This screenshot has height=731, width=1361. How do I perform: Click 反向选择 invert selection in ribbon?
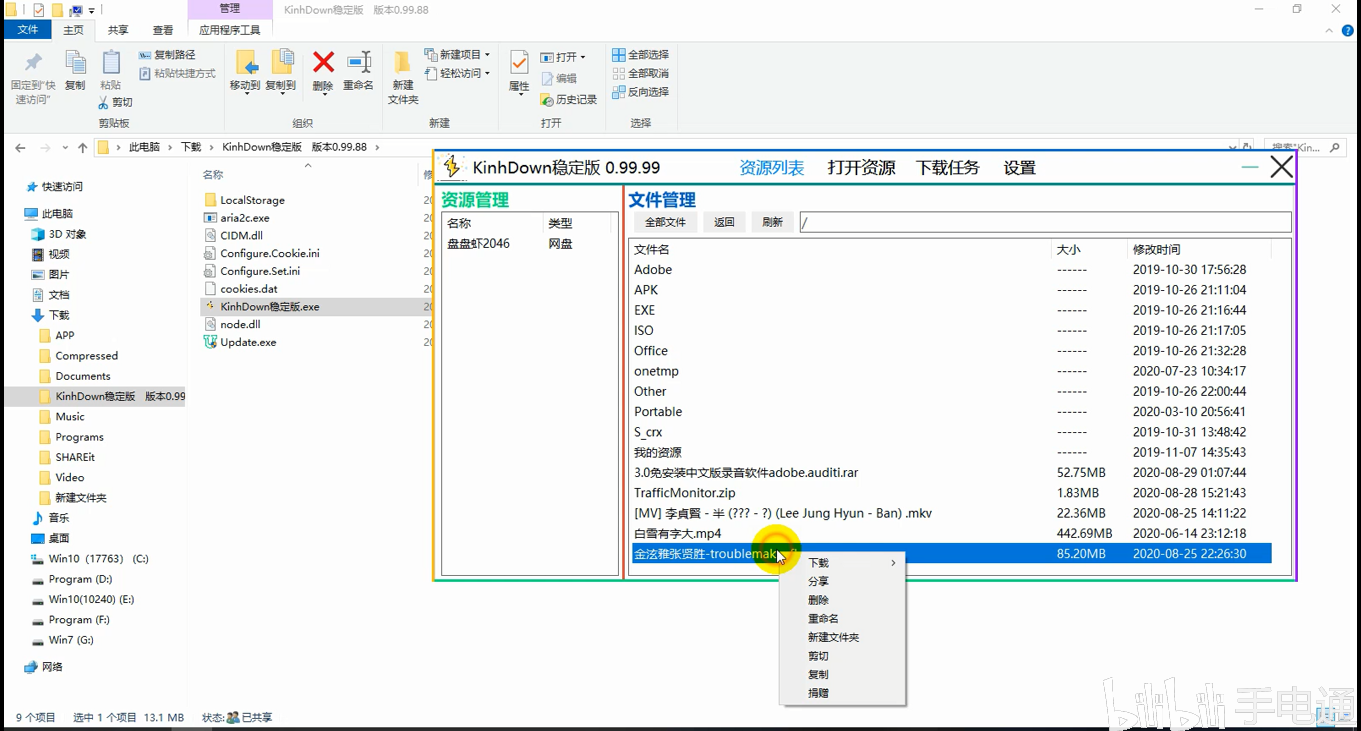click(x=640, y=92)
